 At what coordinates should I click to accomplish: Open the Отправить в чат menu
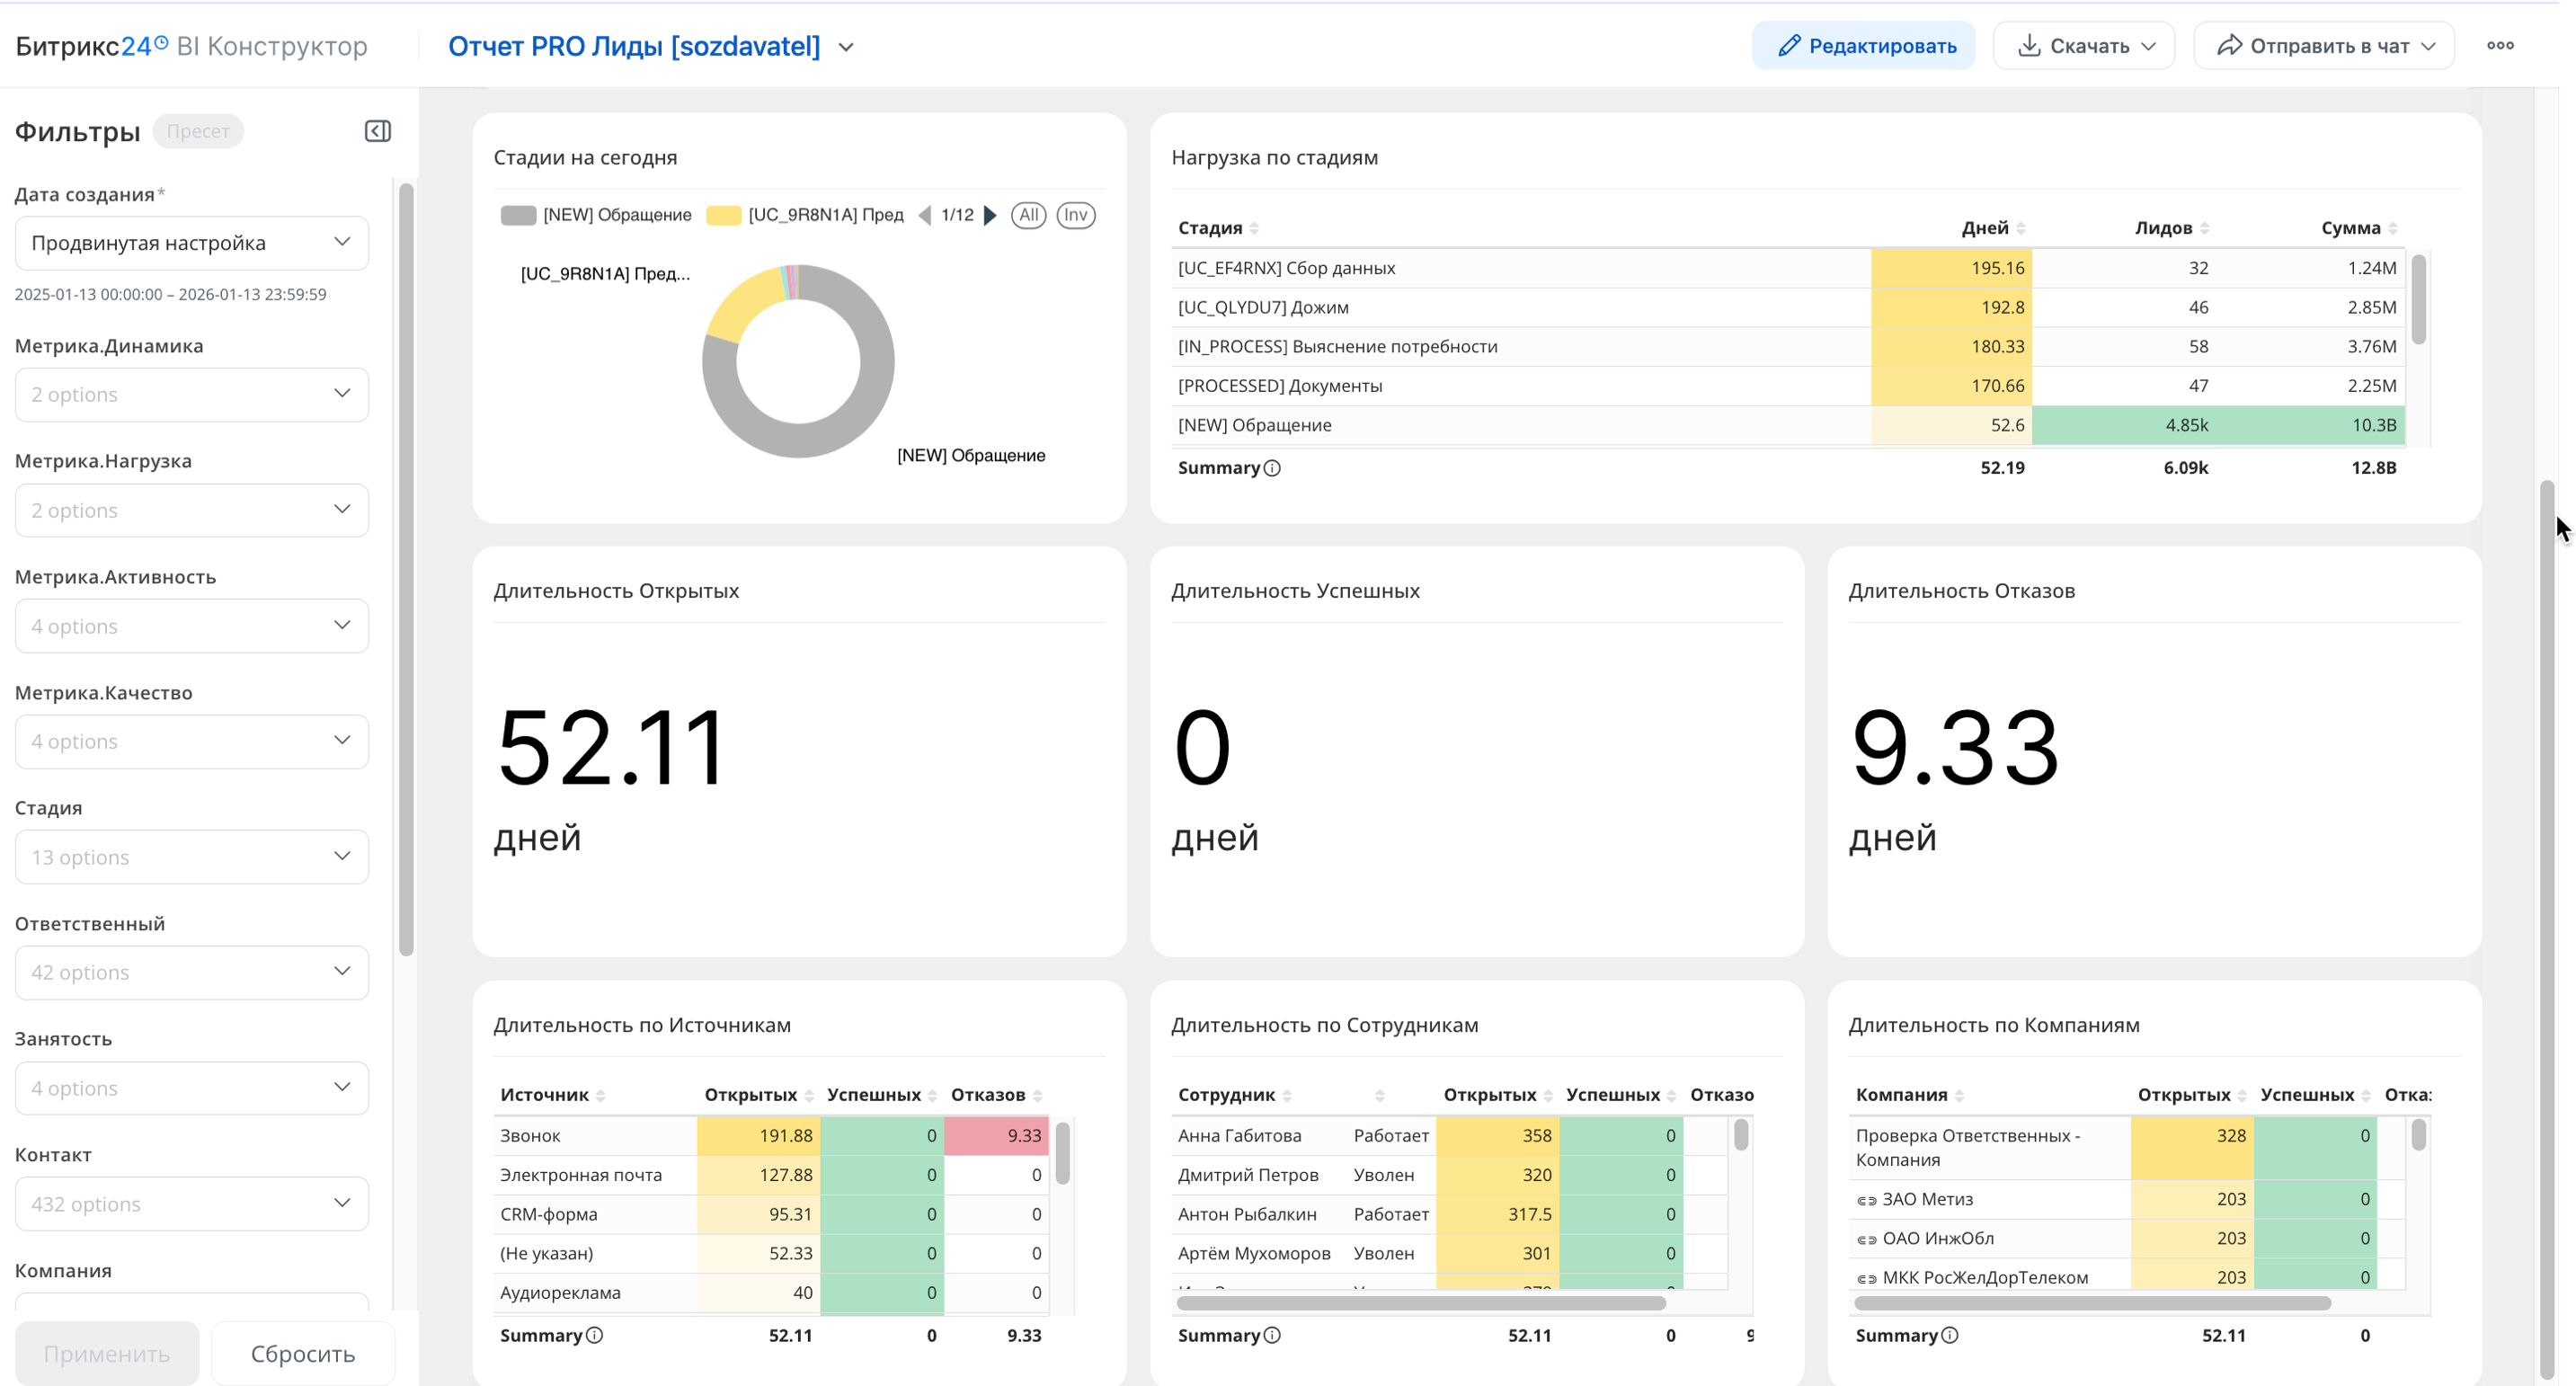pyautogui.click(x=2324, y=46)
